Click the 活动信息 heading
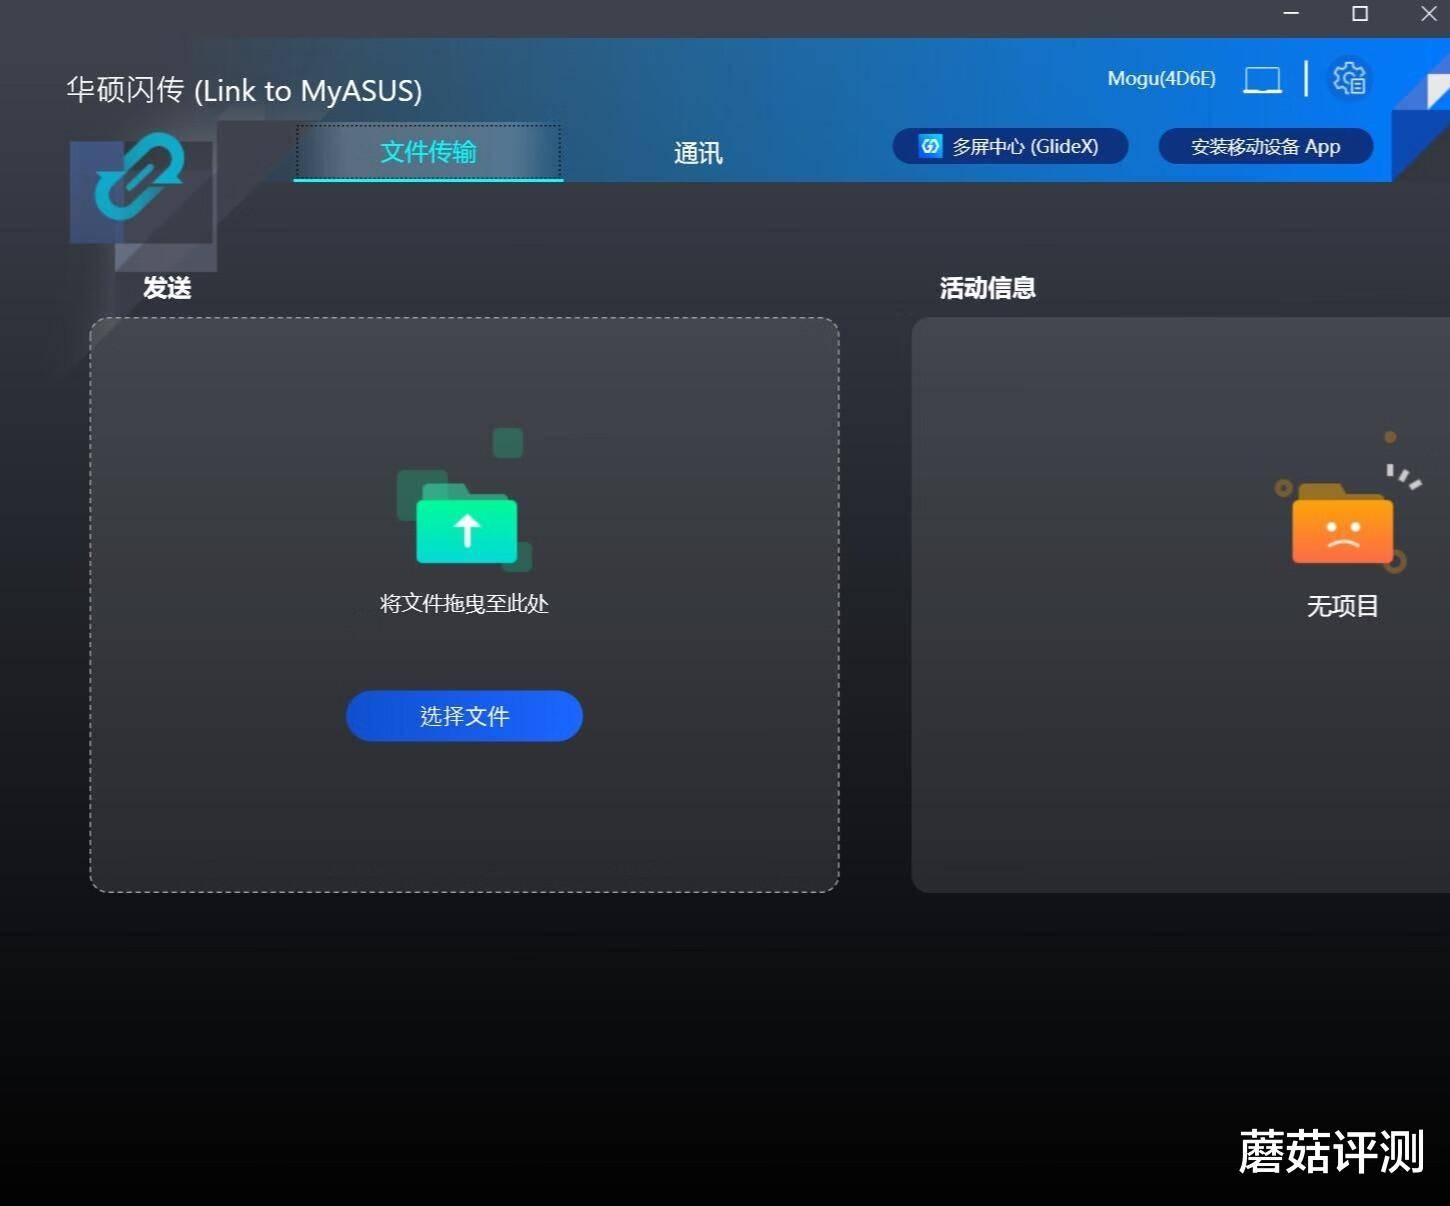1450x1206 pixels. (x=988, y=288)
